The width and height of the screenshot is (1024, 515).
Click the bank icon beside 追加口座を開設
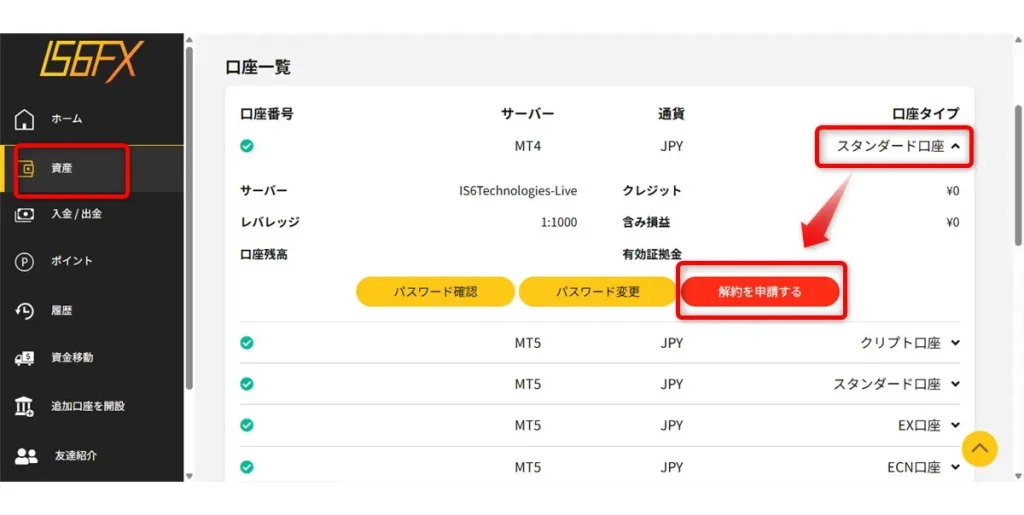[x=24, y=407]
